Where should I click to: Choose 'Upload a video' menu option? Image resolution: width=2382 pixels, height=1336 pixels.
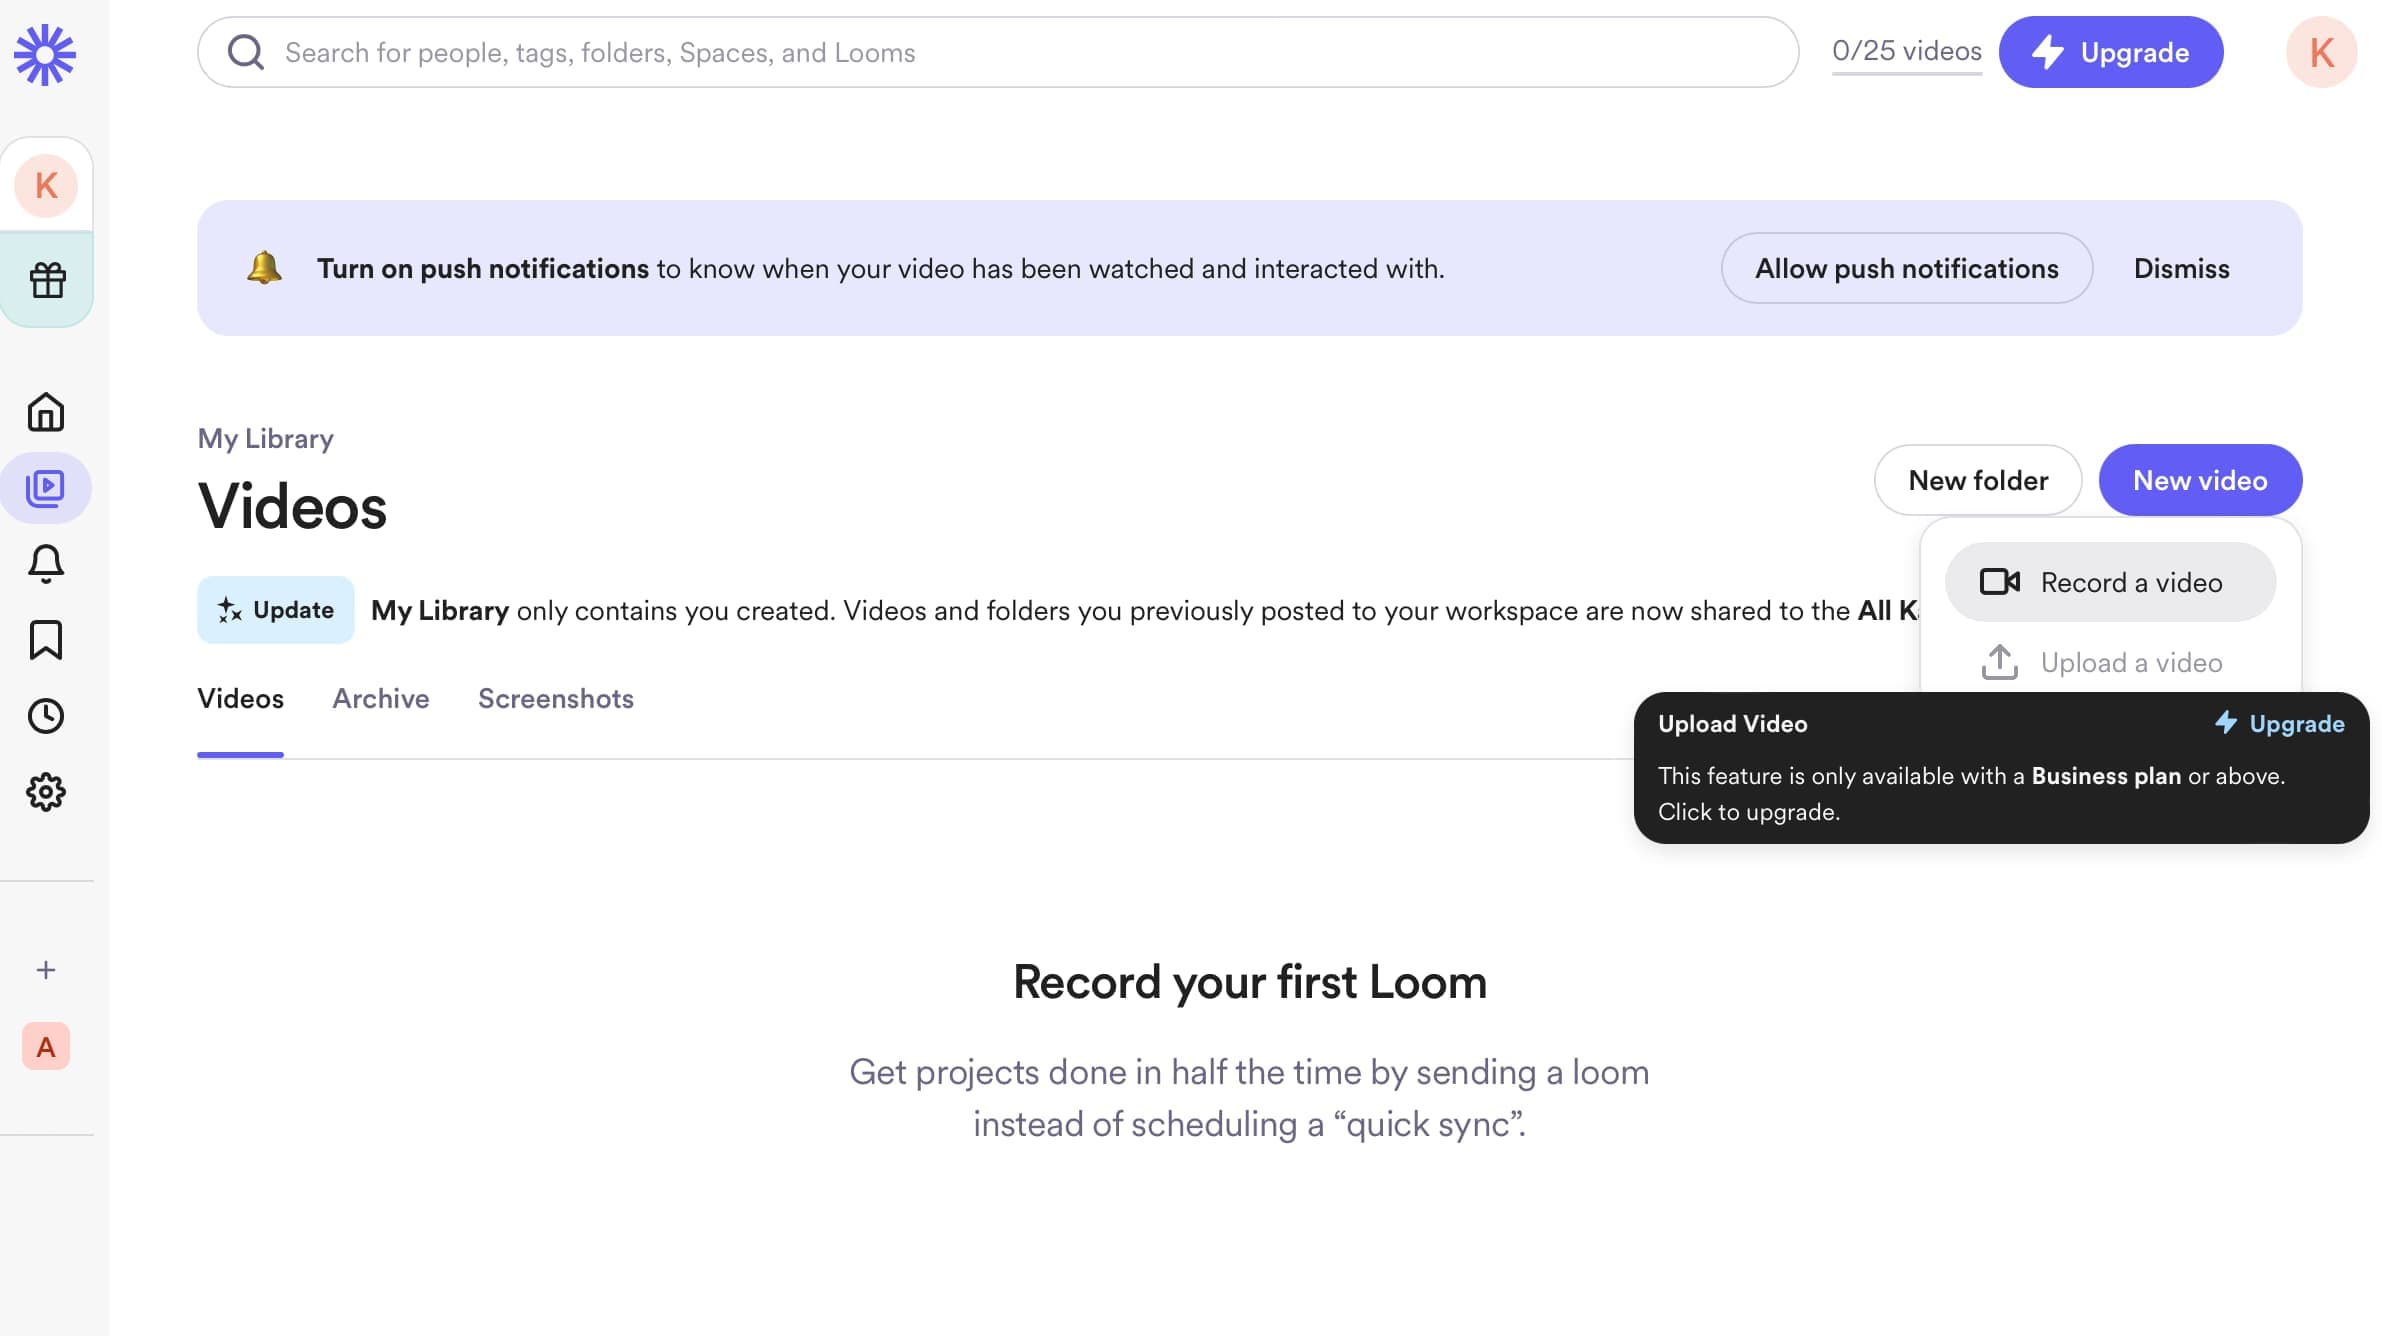(2110, 662)
